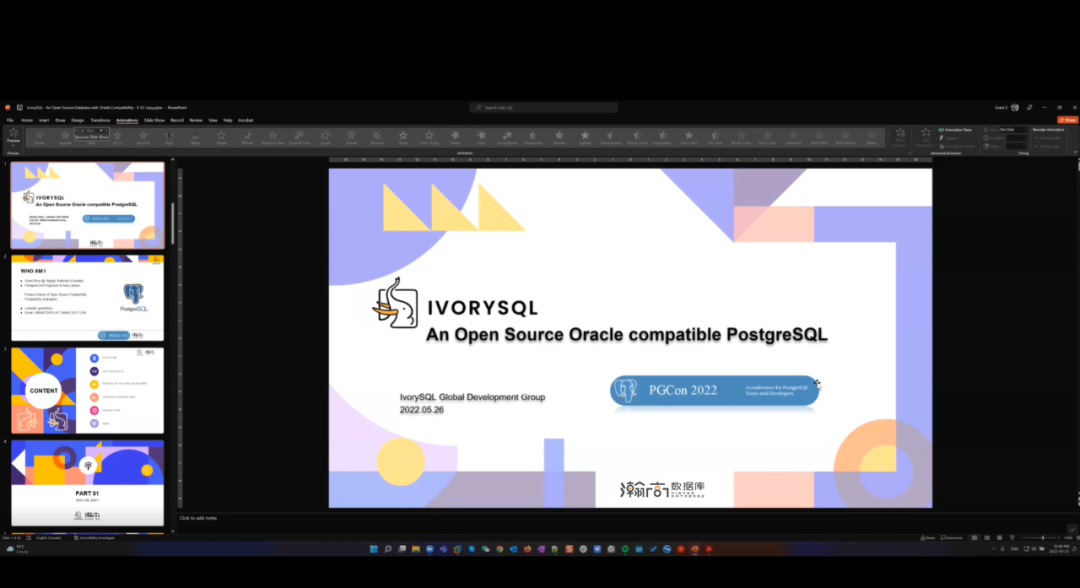Select the Transparency emphasis animation

tap(611, 138)
